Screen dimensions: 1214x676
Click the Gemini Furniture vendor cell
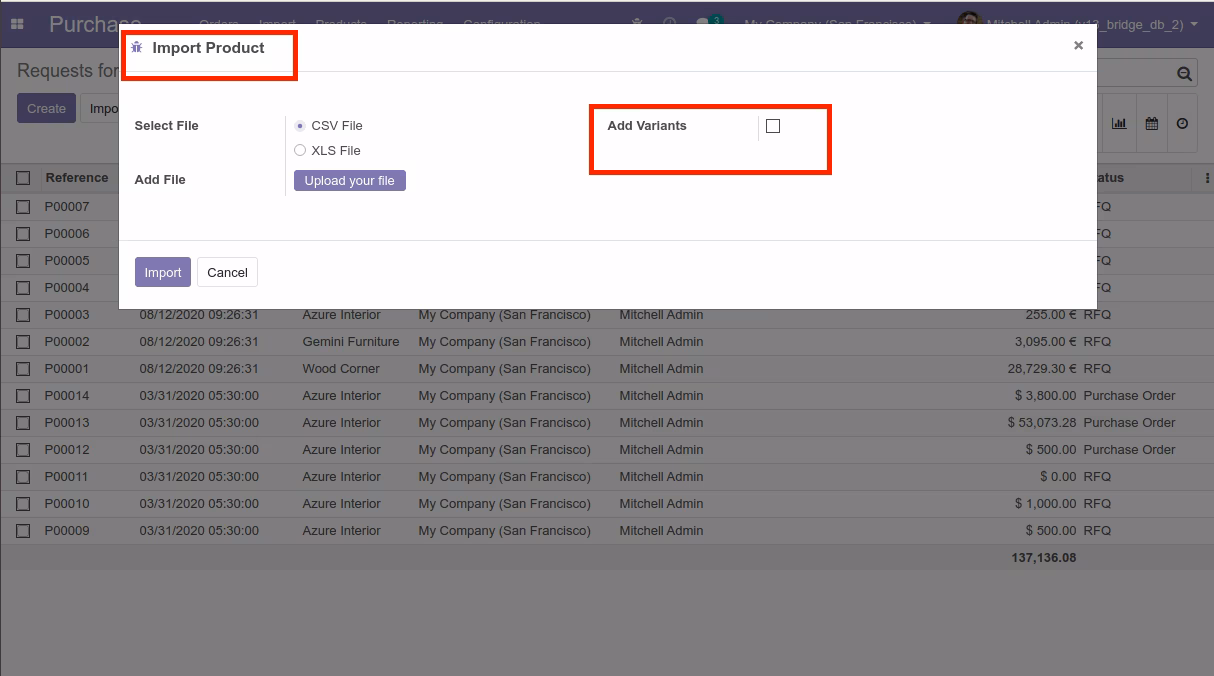[351, 342]
